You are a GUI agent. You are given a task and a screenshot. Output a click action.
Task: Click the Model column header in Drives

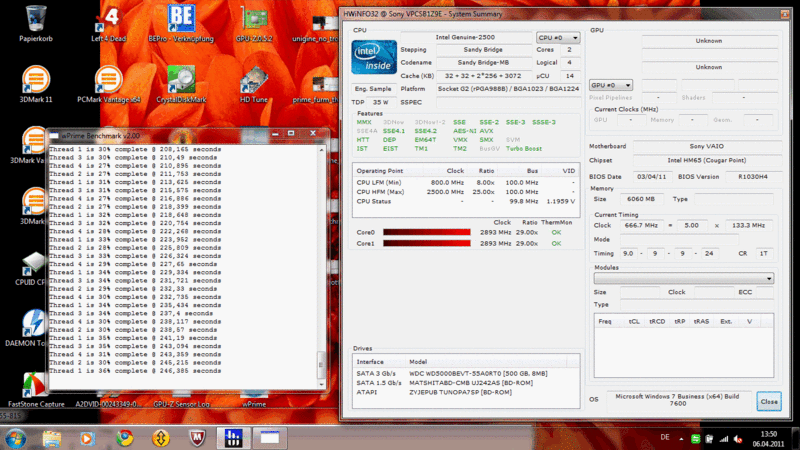tap(486, 362)
